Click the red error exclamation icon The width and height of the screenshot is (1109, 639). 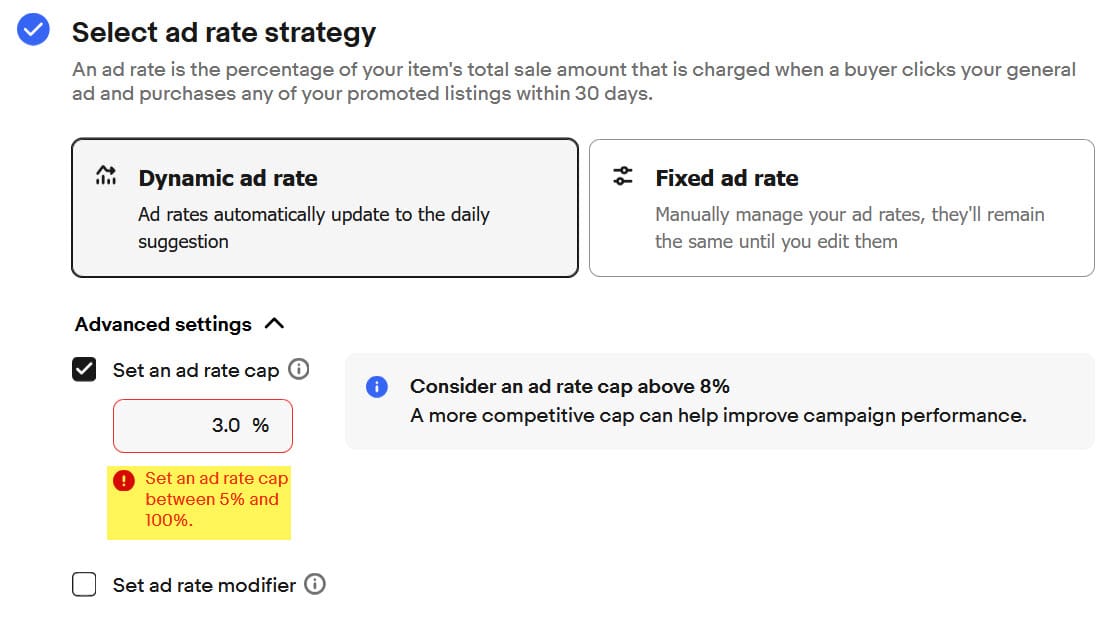125,480
